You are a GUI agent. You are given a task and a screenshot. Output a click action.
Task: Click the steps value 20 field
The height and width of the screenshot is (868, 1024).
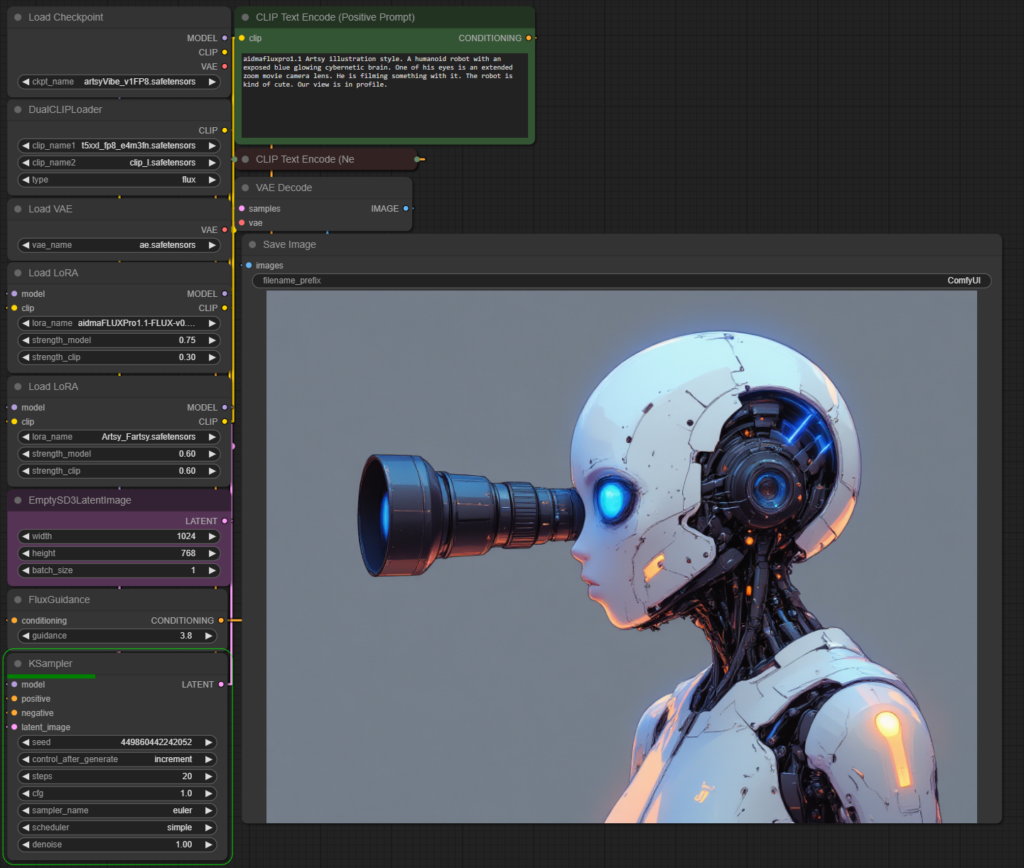point(118,777)
